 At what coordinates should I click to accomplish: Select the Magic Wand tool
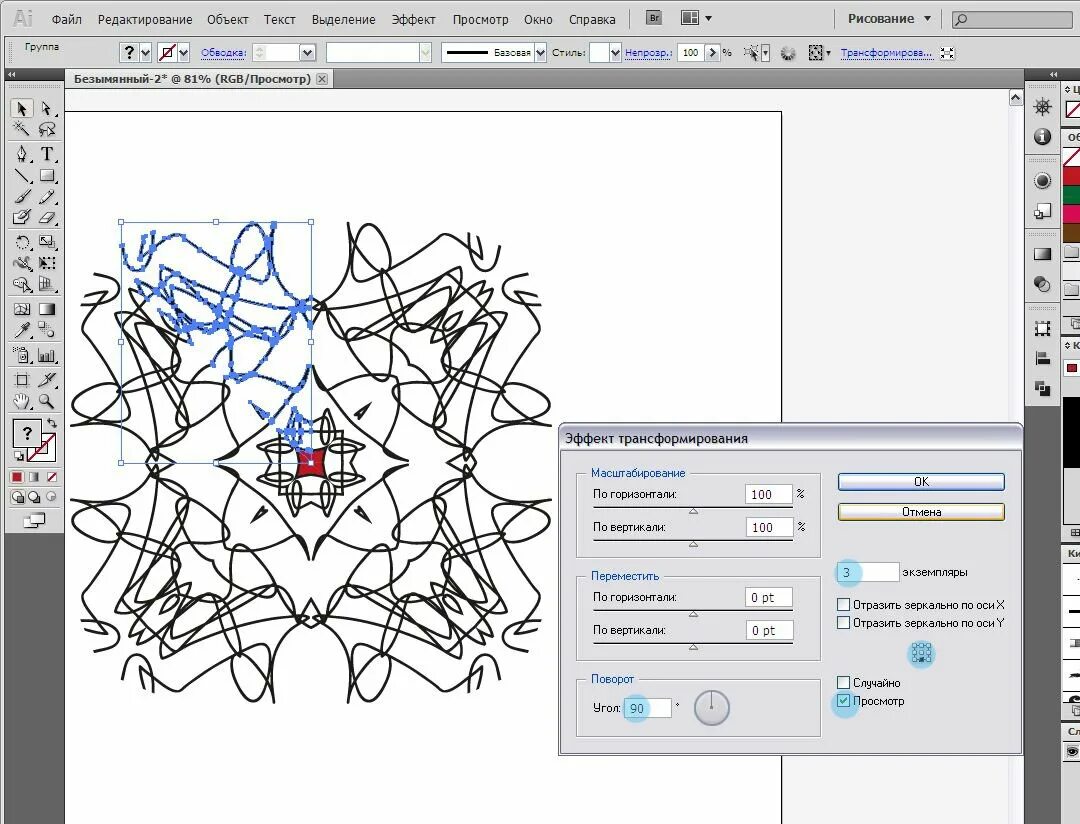point(21,129)
